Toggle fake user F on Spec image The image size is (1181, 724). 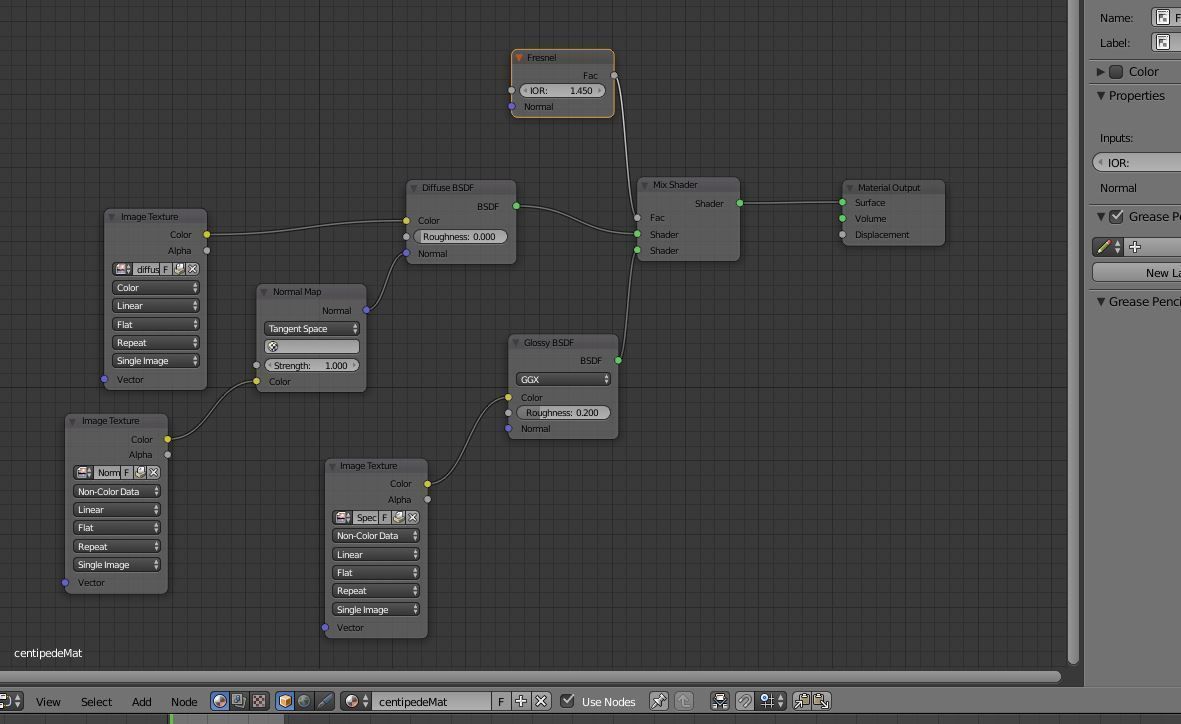(385, 518)
